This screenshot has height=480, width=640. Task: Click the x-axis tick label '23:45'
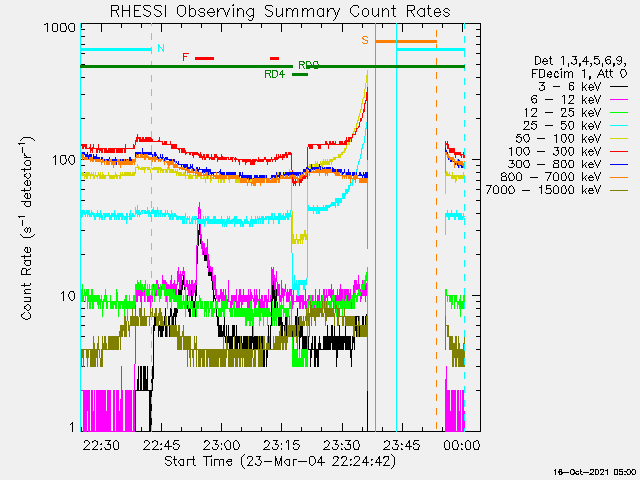tap(402, 445)
